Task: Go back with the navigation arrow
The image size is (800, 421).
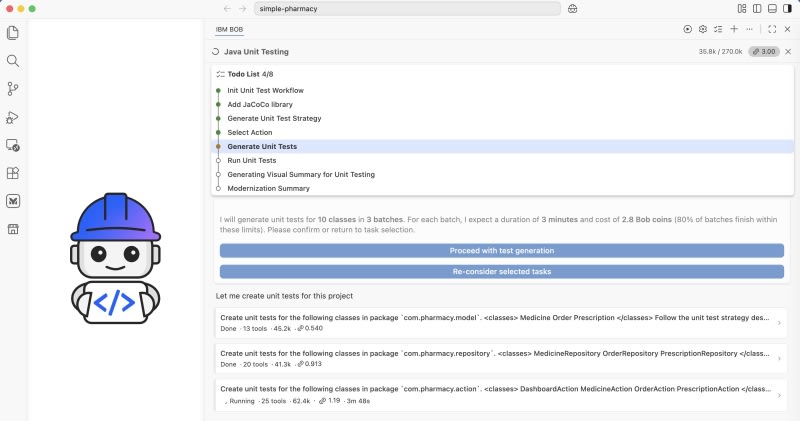Action: (x=227, y=9)
